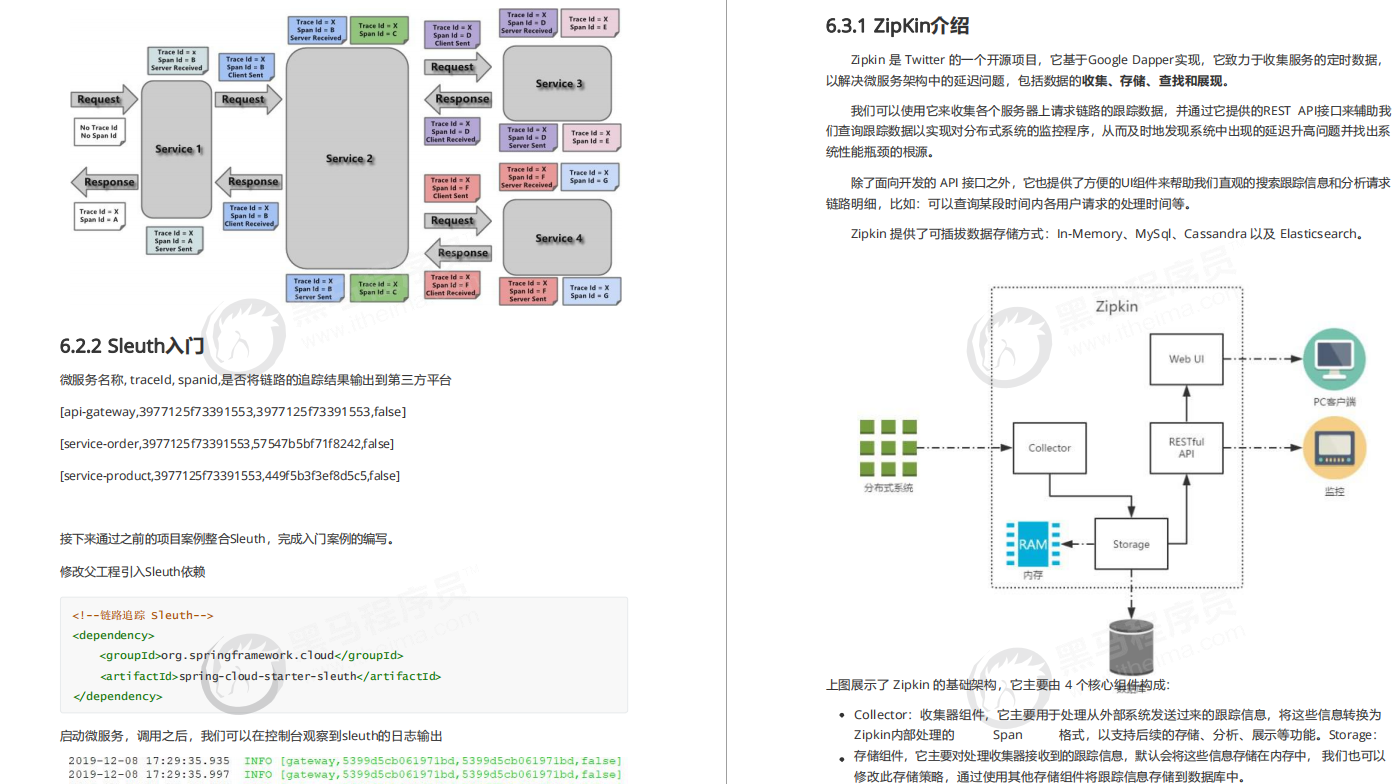Click the Response arrow leaving Service 1 leftward
The image size is (1398, 784).
(103, 182)
